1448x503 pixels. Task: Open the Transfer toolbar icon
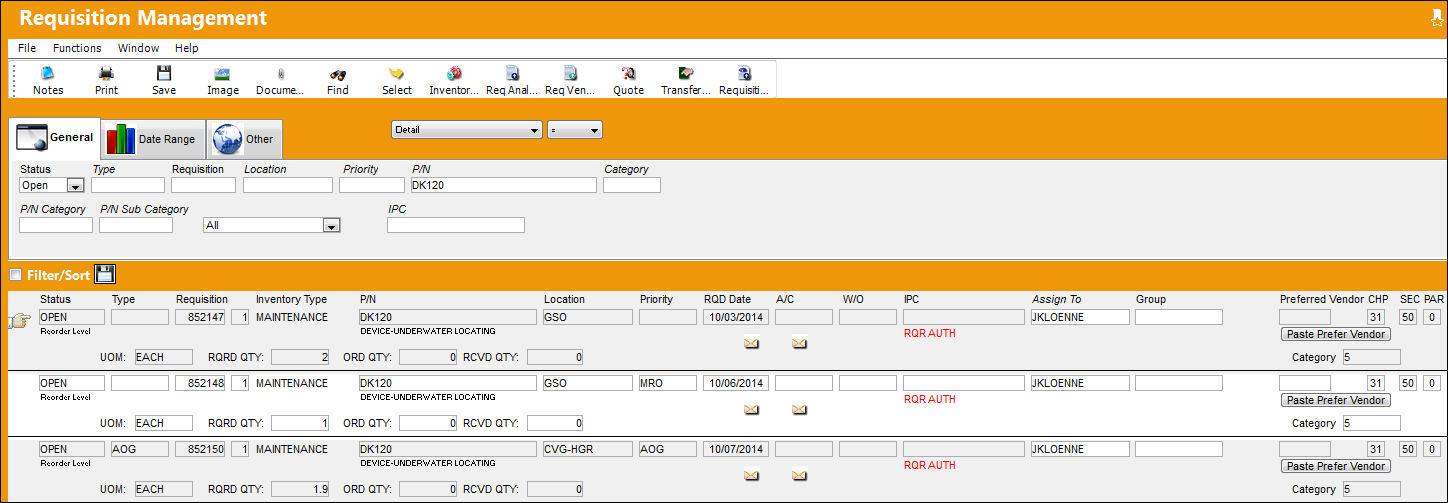[x=686, y=73]
